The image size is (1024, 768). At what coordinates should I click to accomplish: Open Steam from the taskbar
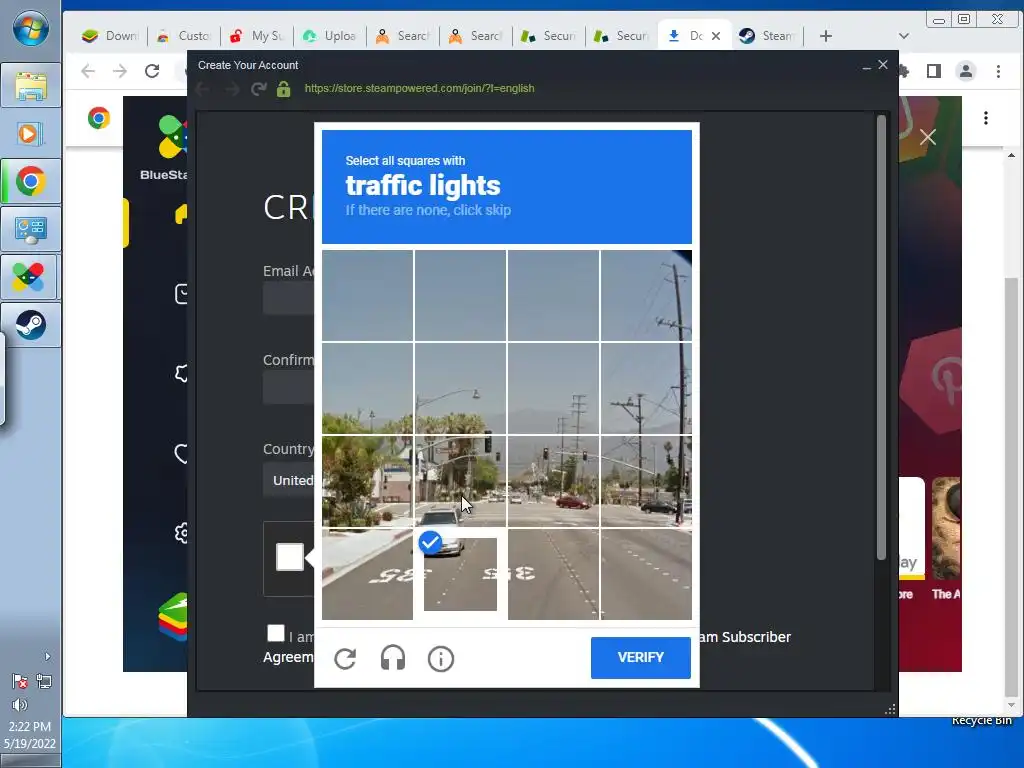pos(31,325)
